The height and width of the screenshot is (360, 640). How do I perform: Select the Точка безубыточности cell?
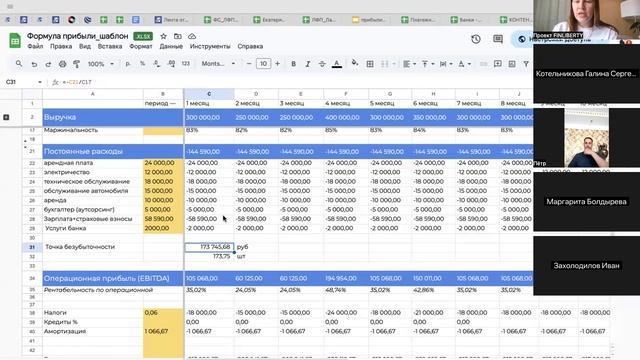tap(93, 247)
